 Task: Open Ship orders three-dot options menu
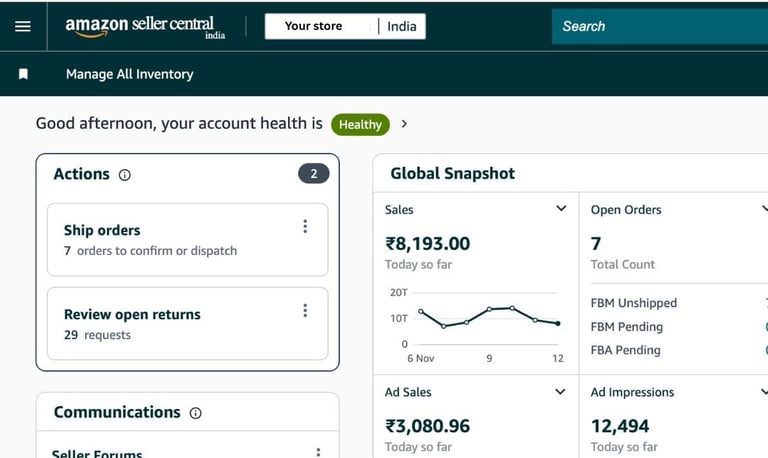pyautogui.click(x=305, y=227)
